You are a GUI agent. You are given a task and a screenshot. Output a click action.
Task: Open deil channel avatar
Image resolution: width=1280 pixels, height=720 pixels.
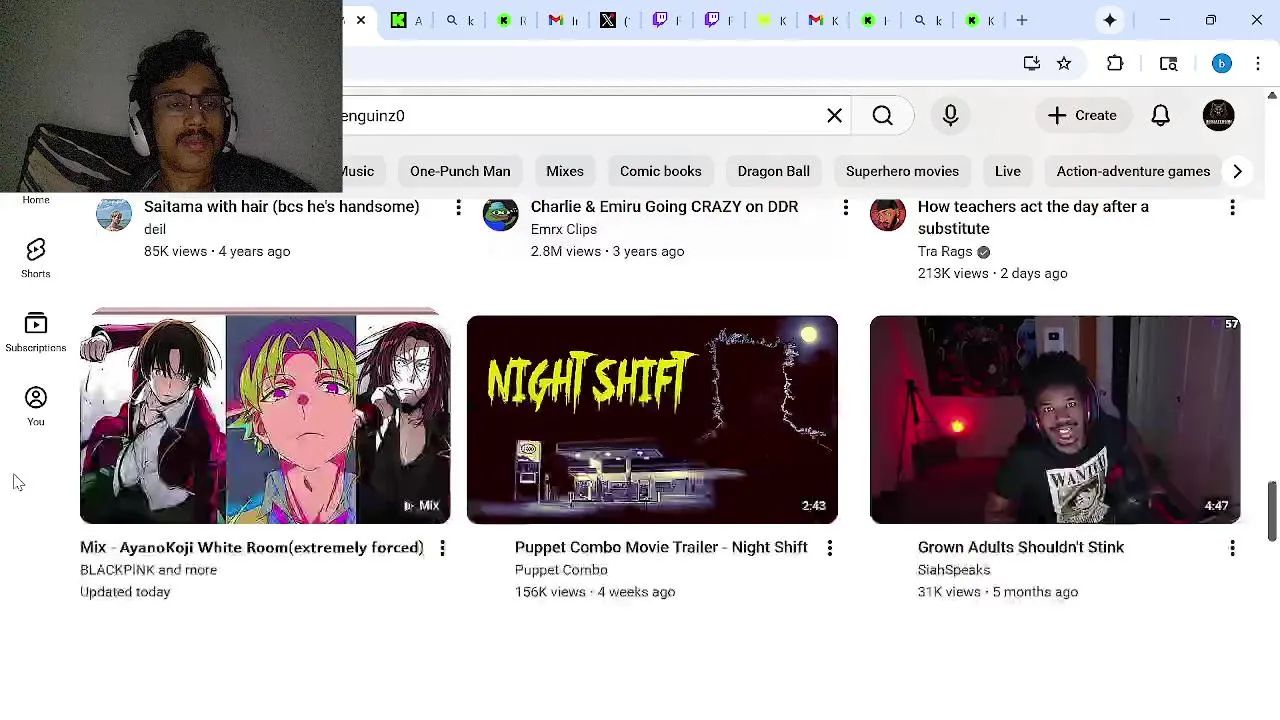tap(114, 214)
